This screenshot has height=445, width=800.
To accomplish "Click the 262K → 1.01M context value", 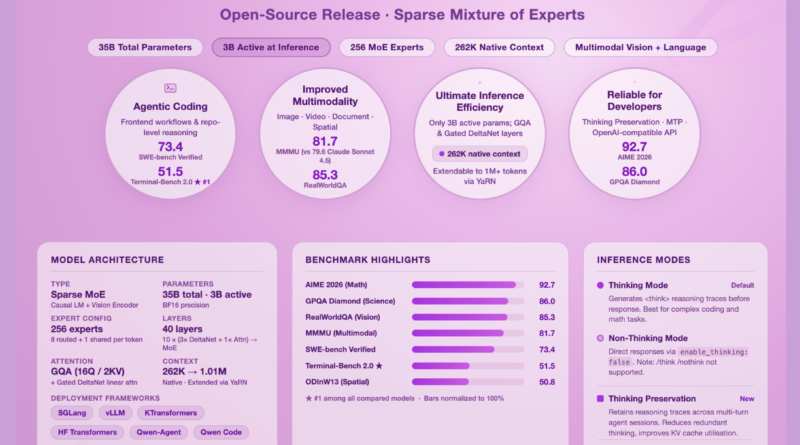I will click(x=194, y=372).
